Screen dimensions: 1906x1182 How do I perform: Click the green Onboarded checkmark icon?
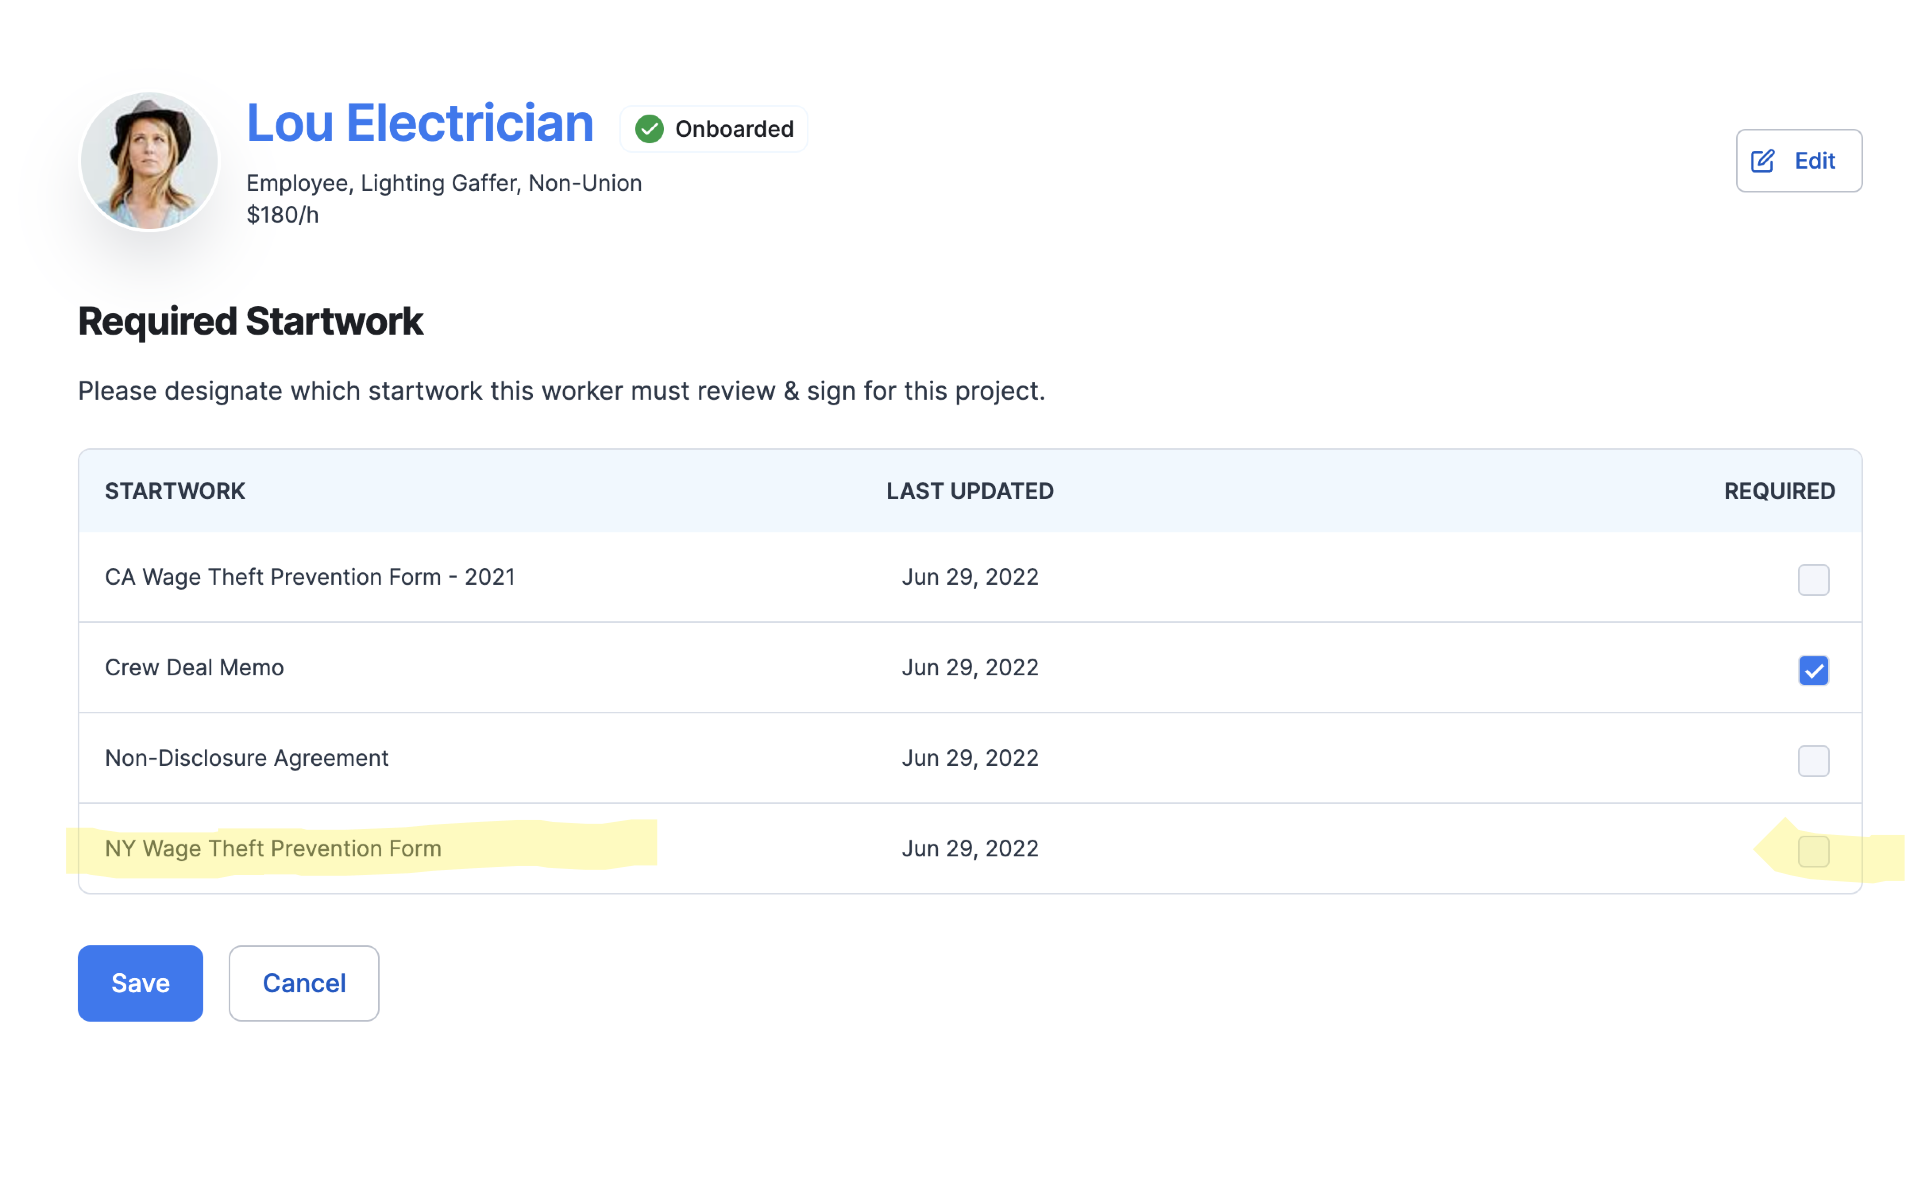tap(649, 129)
